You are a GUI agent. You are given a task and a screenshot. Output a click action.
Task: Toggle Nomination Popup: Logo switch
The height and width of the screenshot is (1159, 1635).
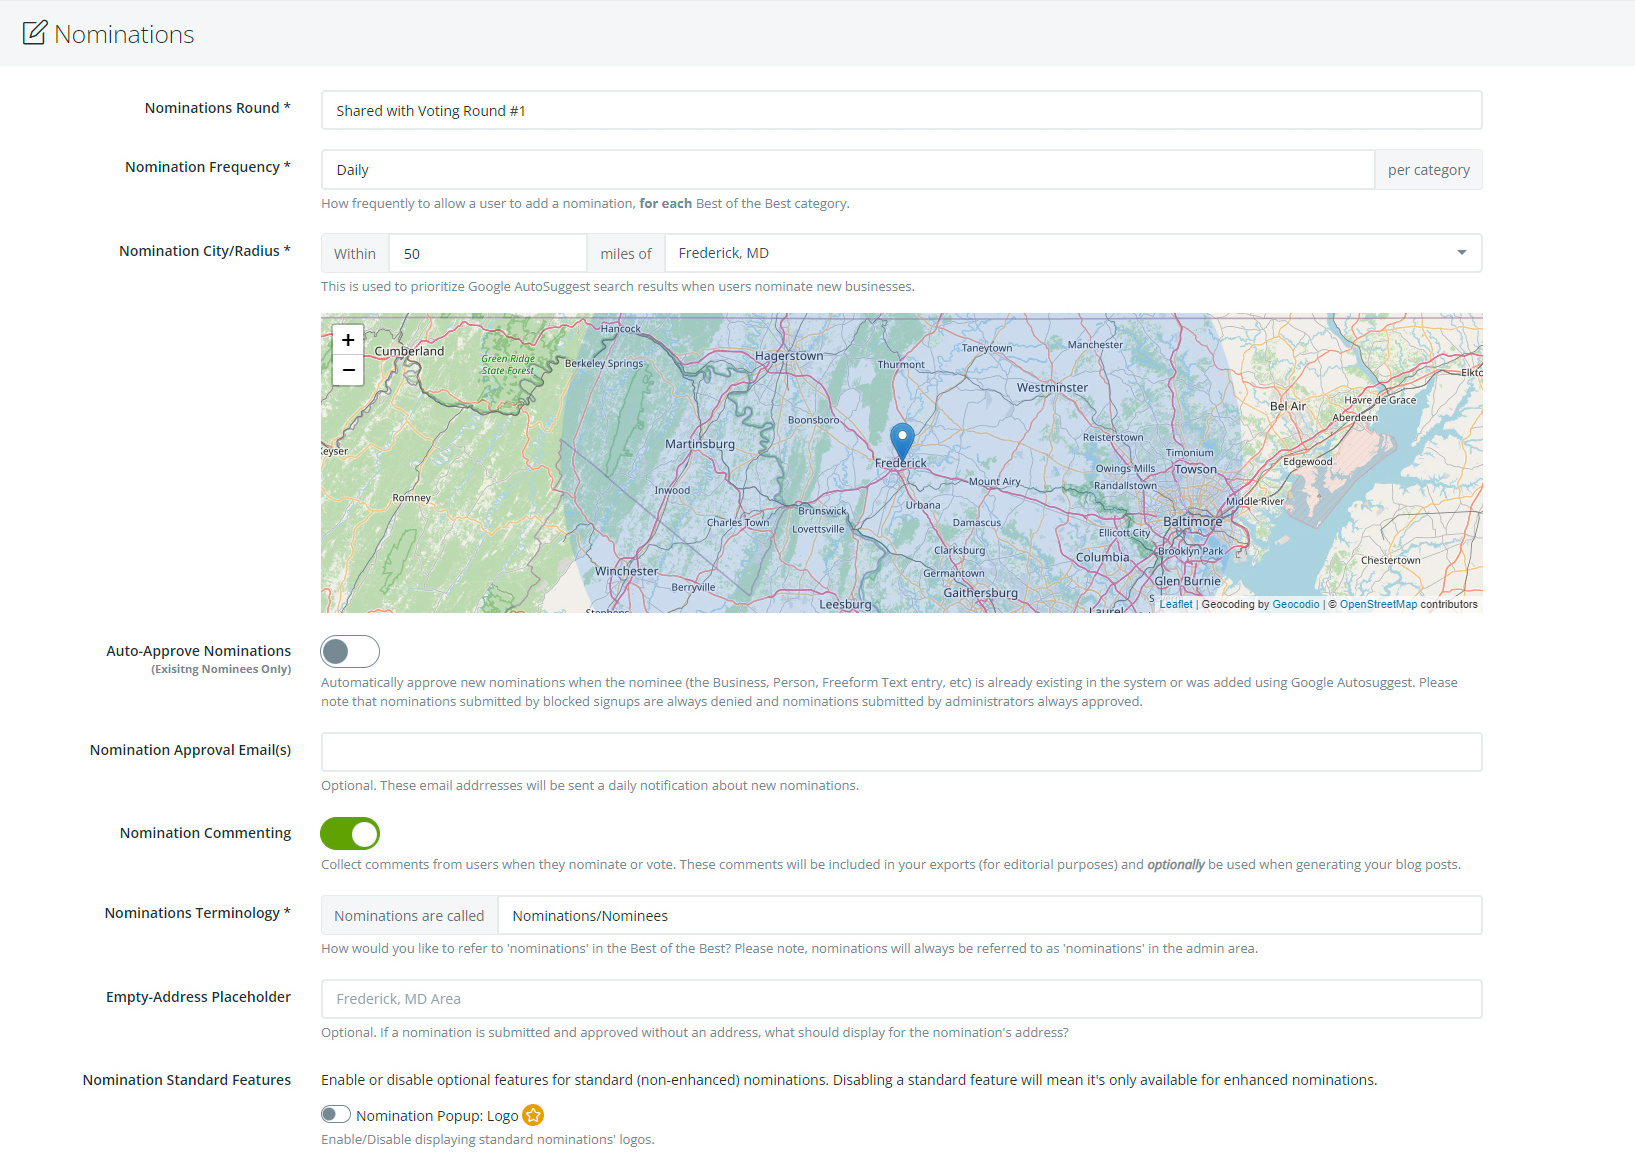tap(336, 1115)
